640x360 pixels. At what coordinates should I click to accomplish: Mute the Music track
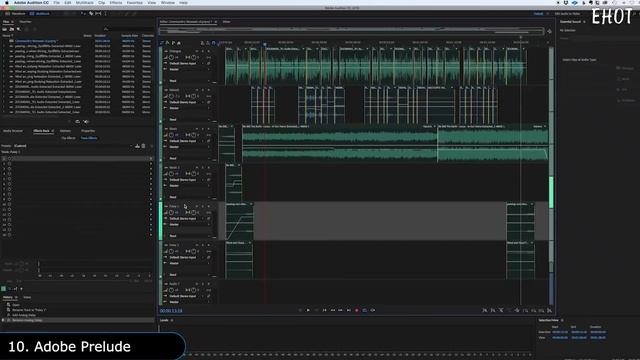(x=197, y=129)
